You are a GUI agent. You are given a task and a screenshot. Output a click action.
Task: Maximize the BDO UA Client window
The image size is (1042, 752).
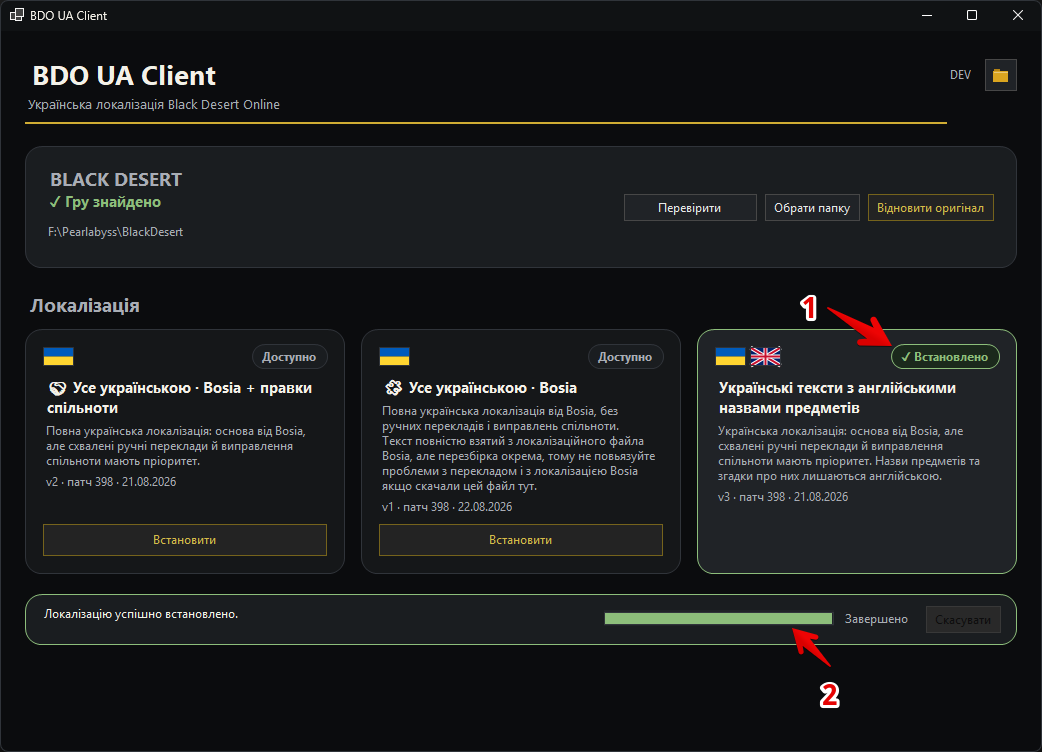[972, 15]
